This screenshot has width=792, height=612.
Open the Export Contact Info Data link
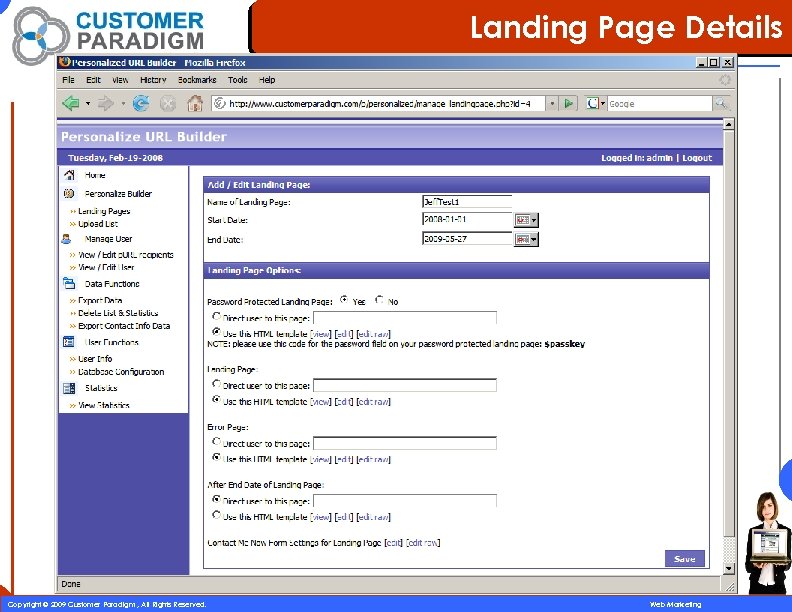pos(124,326)
